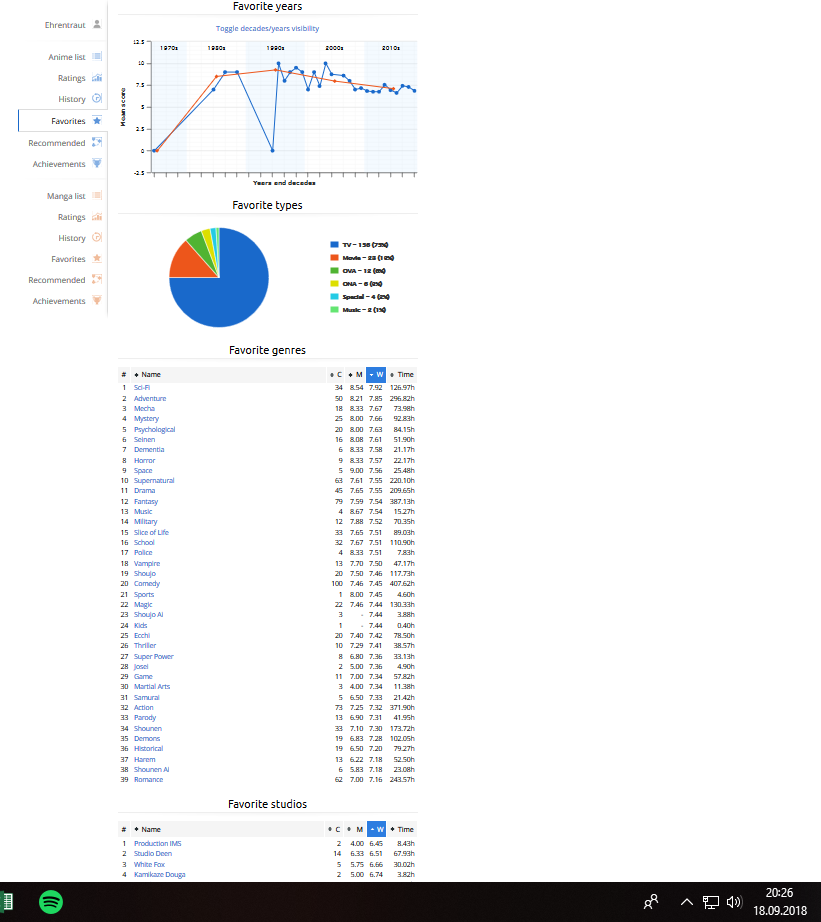Sort the genres table by the highlighted W column

pyautogui.click(x=376, y=375)
